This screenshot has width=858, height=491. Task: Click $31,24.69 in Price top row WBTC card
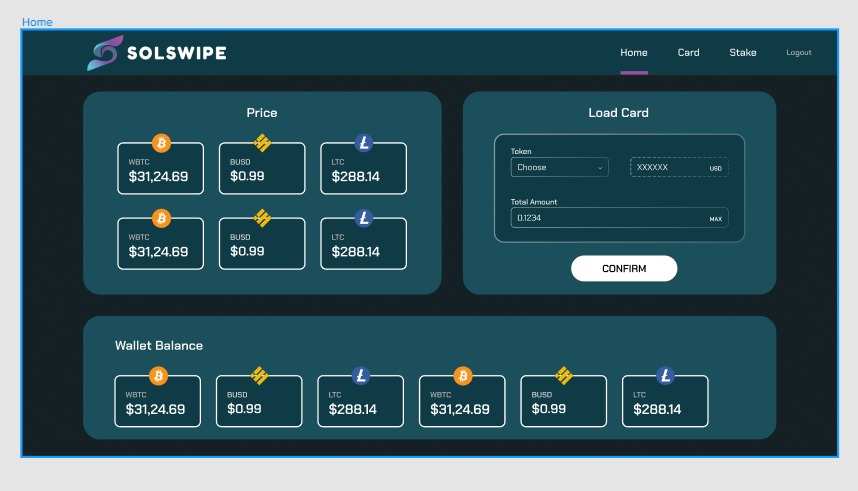158,177
